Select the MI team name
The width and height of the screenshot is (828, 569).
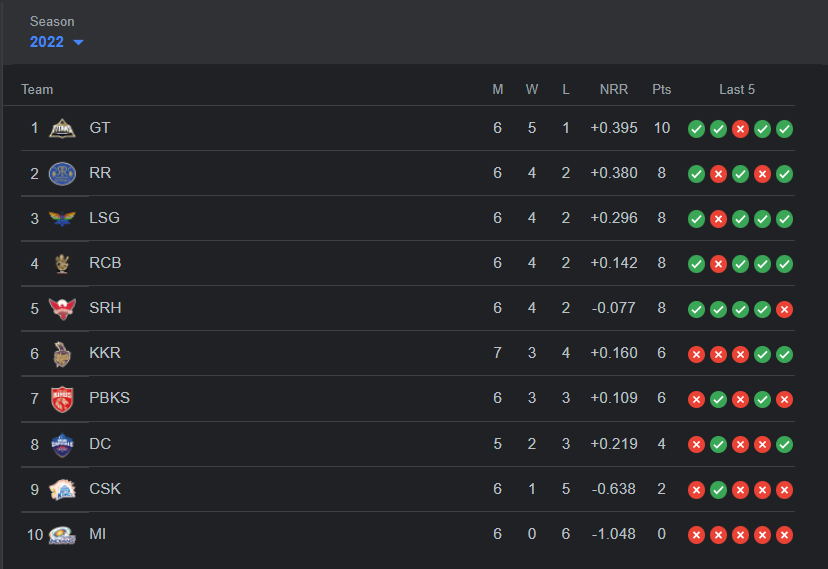pos(97,534)
